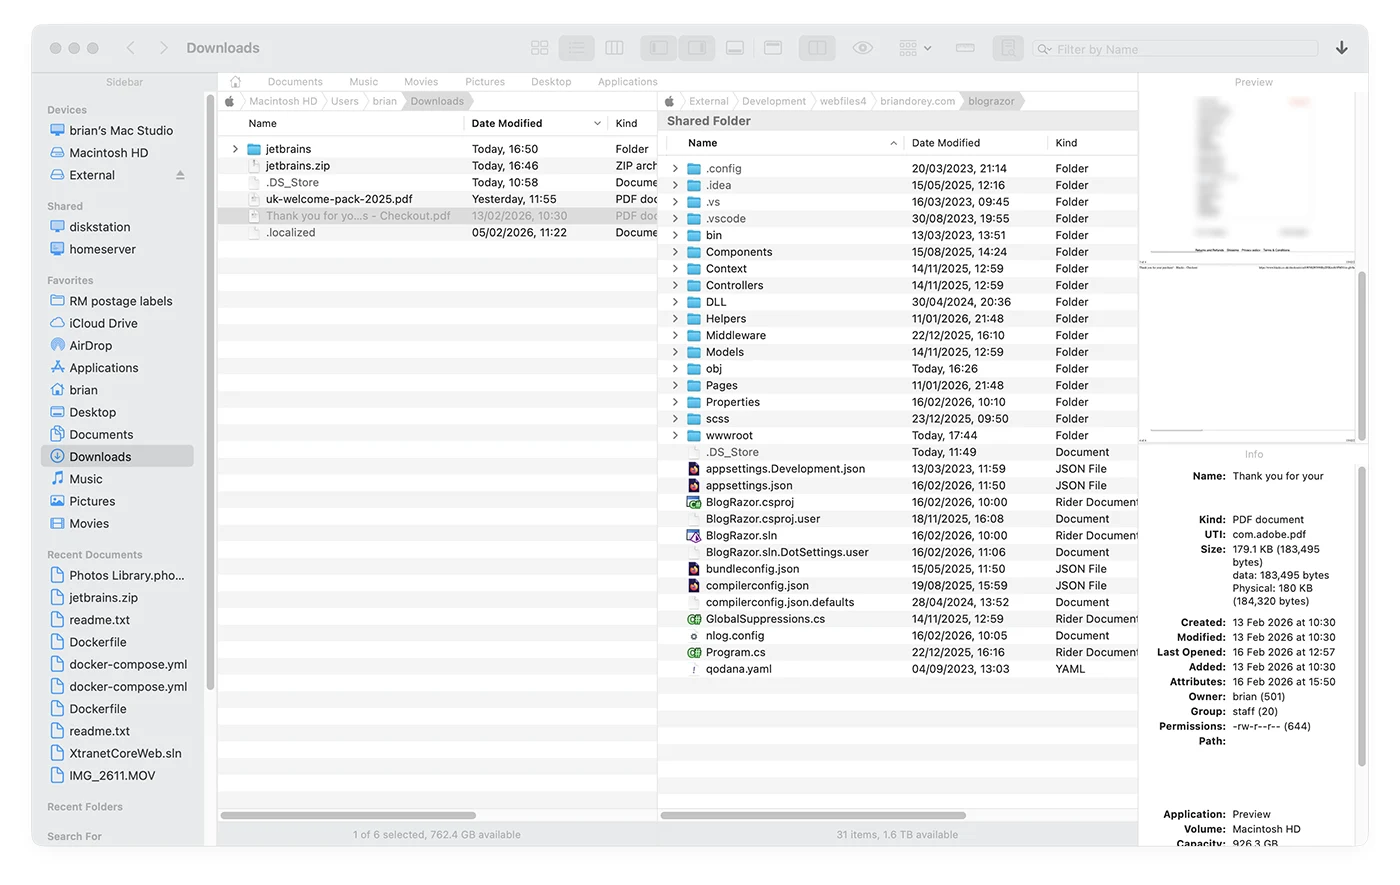Toggle the left sidebar panel button
This screenshot has width=1400, height=885.
pyautogui.click(x=659, y=48)
